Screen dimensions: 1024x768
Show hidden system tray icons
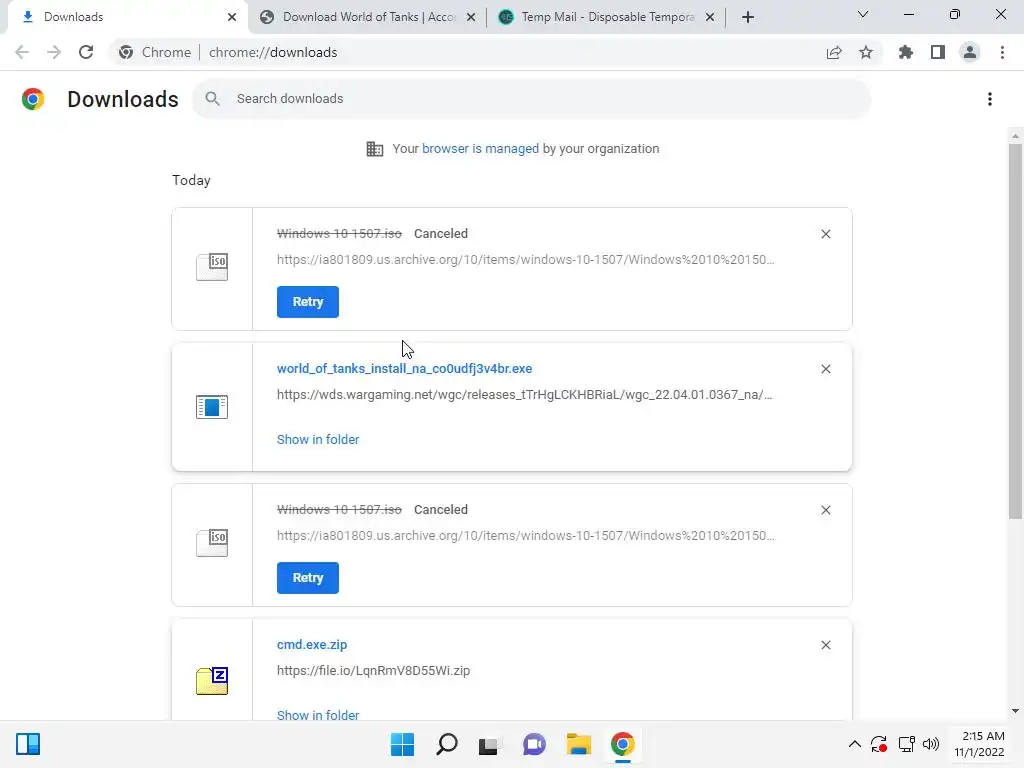(x=854, y=744)
